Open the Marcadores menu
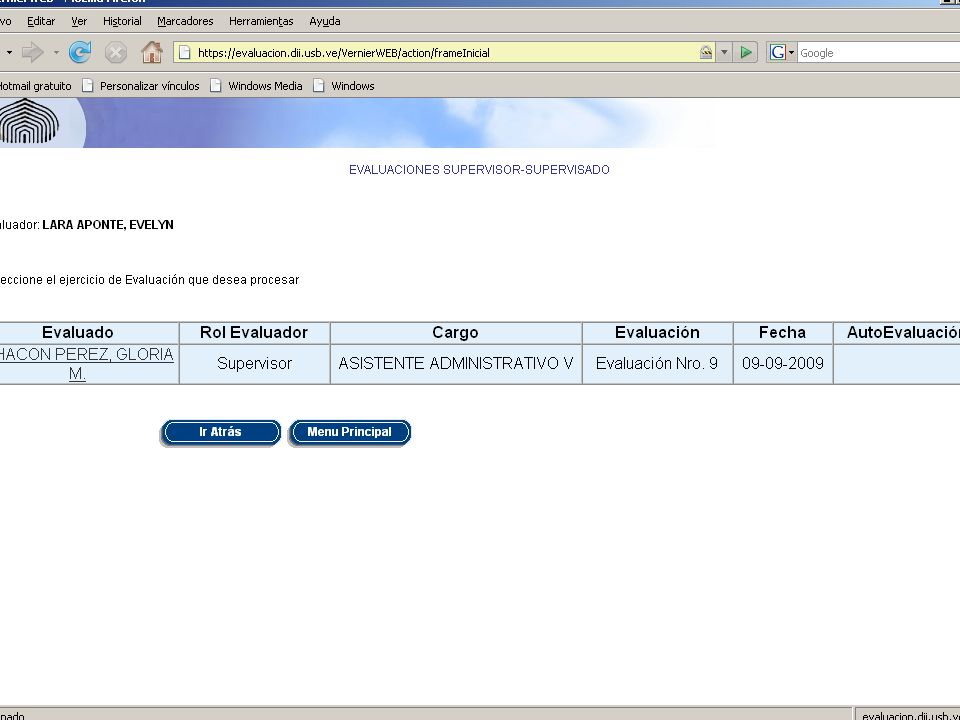 click(185, 21)
